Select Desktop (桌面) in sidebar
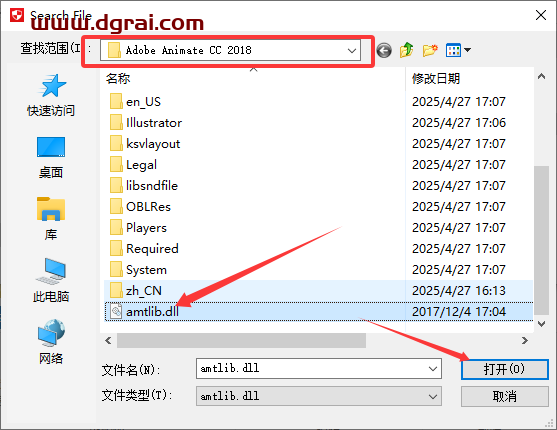 51,157
